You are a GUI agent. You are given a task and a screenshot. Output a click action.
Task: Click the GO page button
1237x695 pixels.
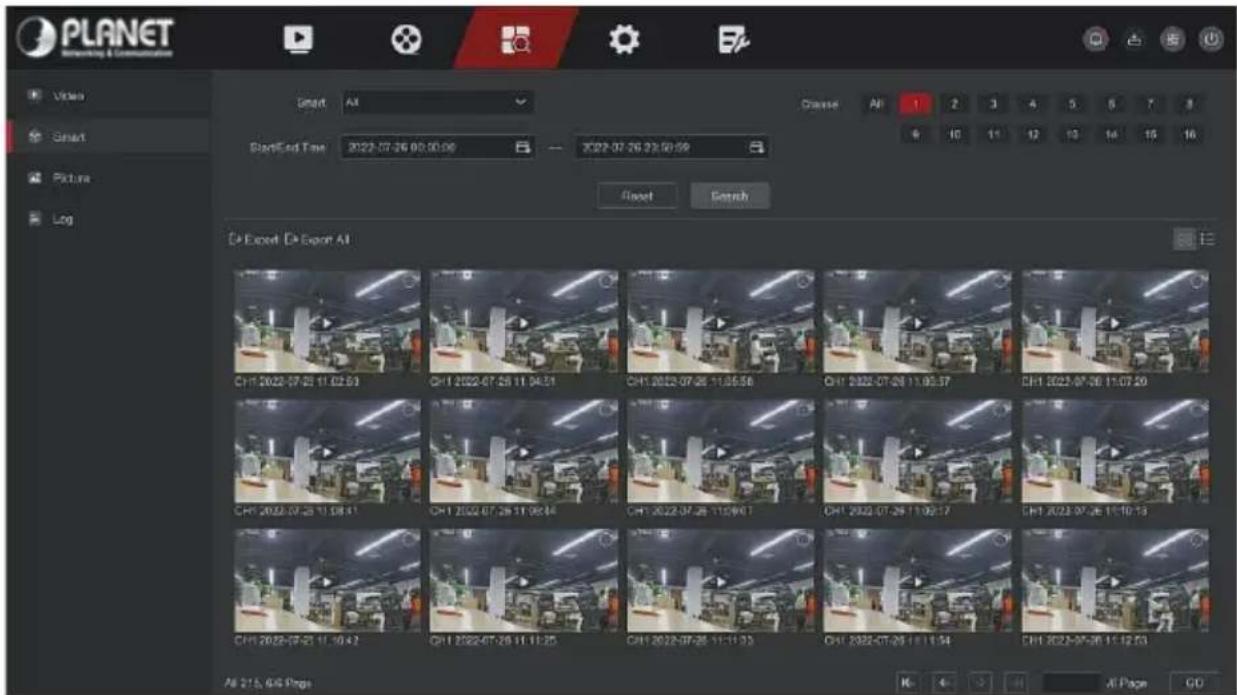(x=1193, y=682)
